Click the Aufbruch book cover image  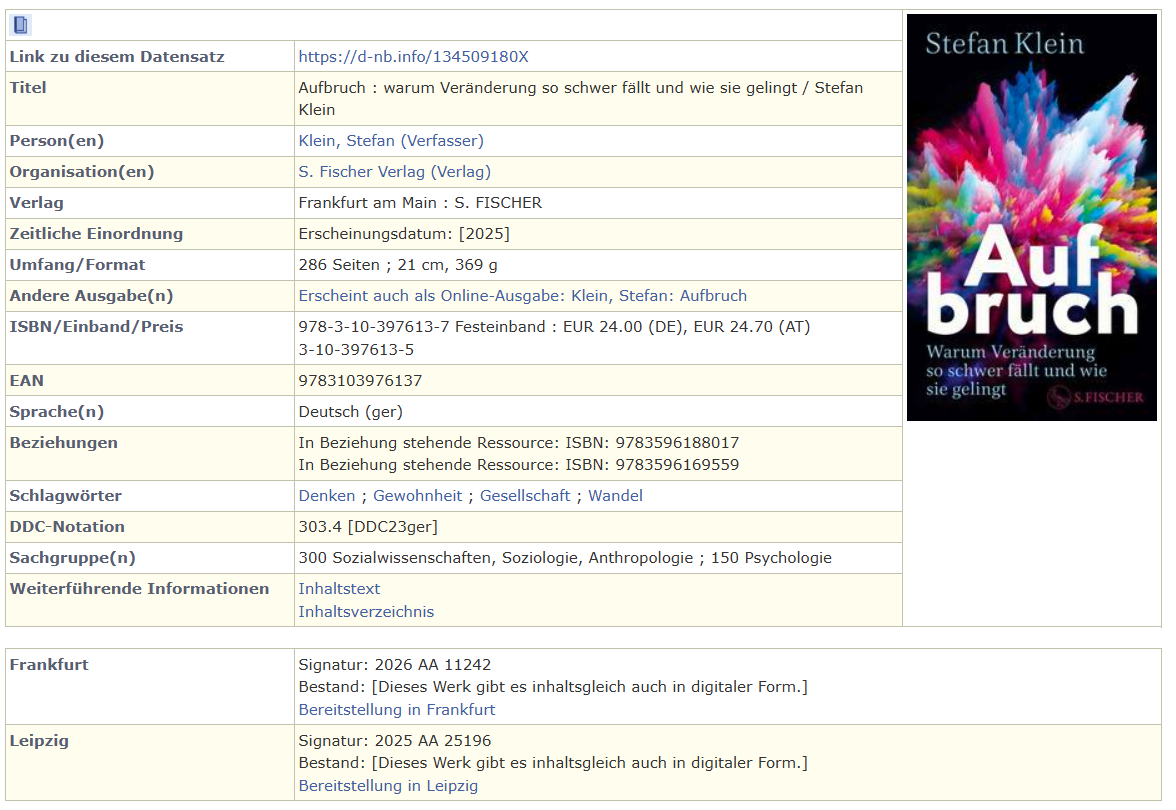(x=1031, y=218)
